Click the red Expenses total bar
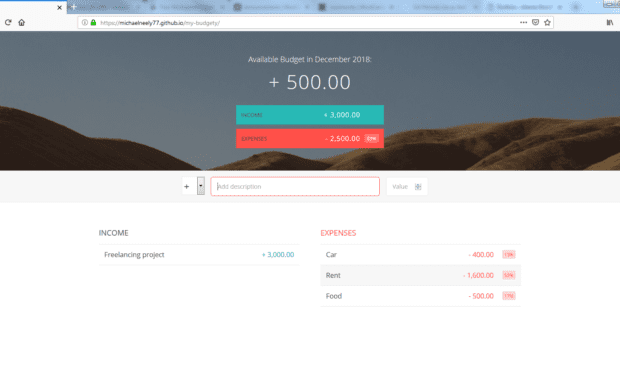The width and height of the screenshot is (620, 380). (310, 138)
